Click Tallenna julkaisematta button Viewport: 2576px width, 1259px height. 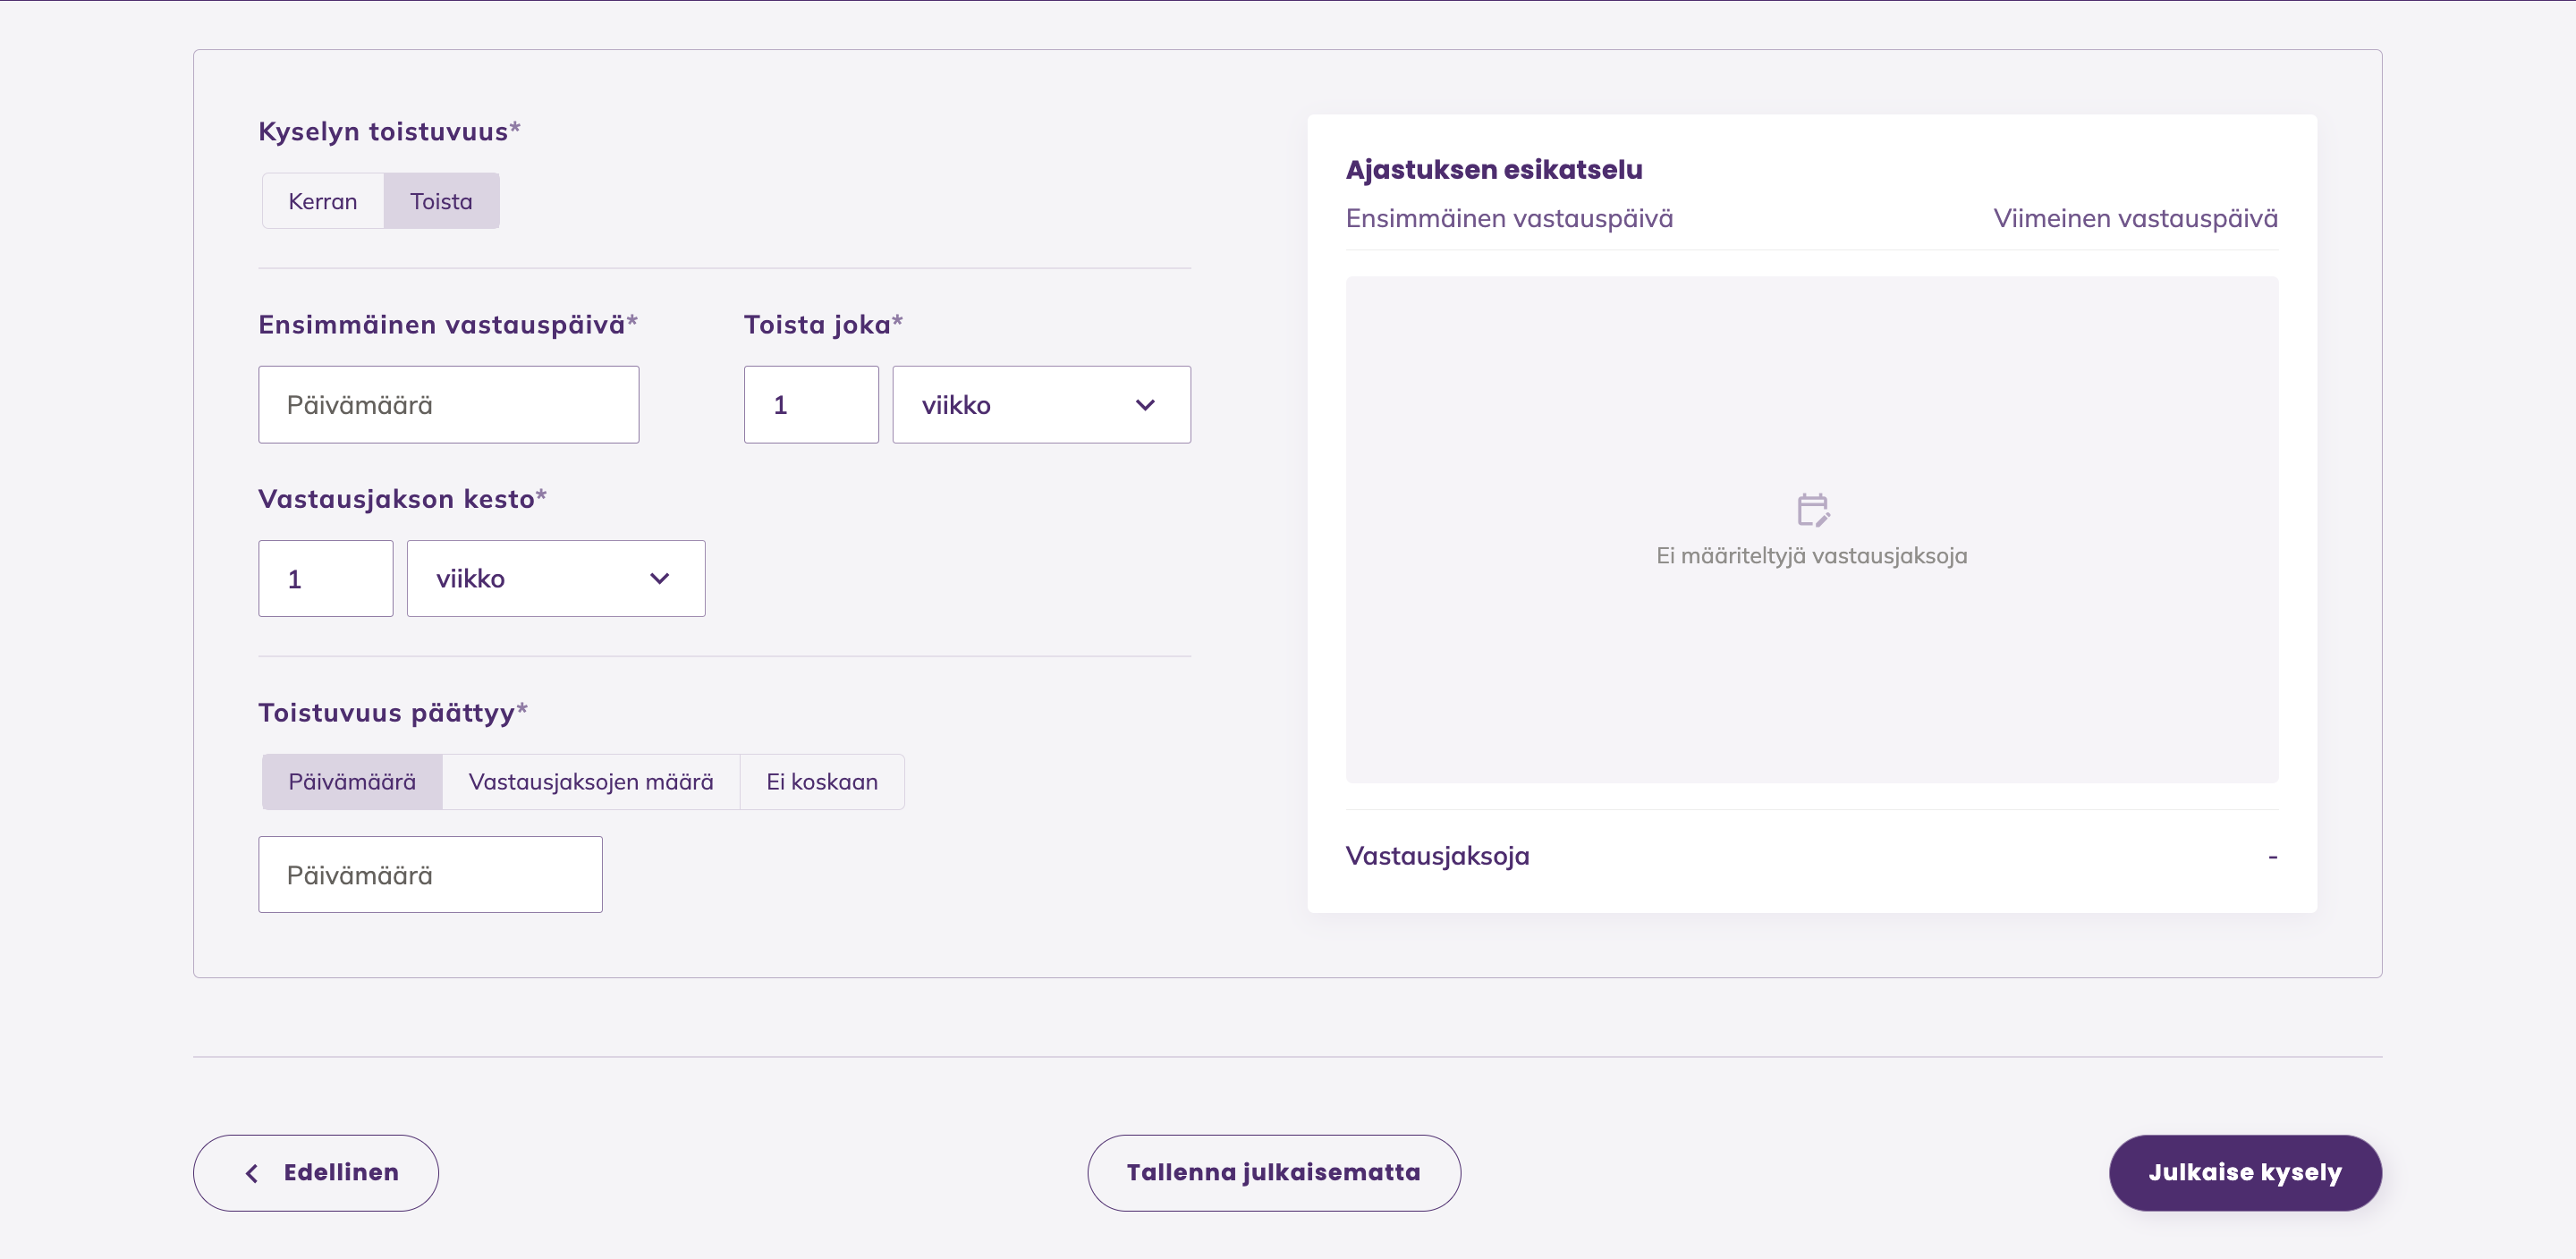pos(1274,1173)
